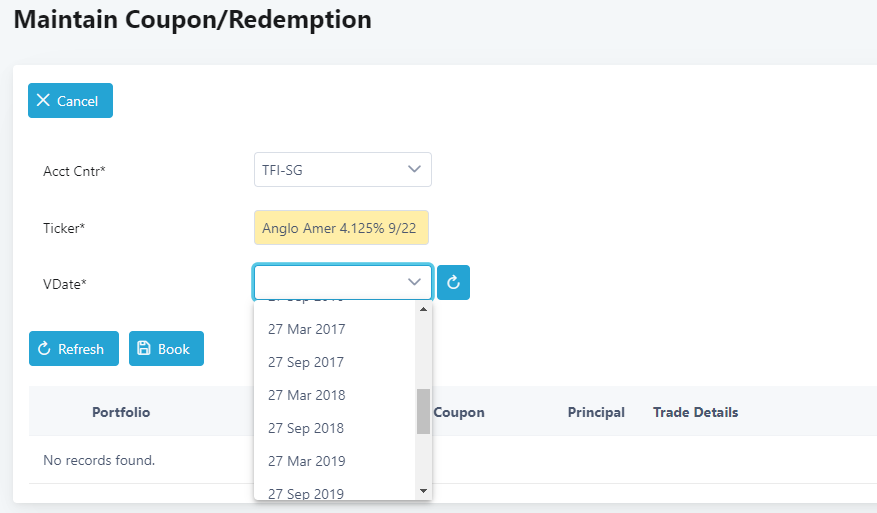Select the 27 Sep 2019 date entry
This screenshot has height=513, width=877.
pos(306,493)
